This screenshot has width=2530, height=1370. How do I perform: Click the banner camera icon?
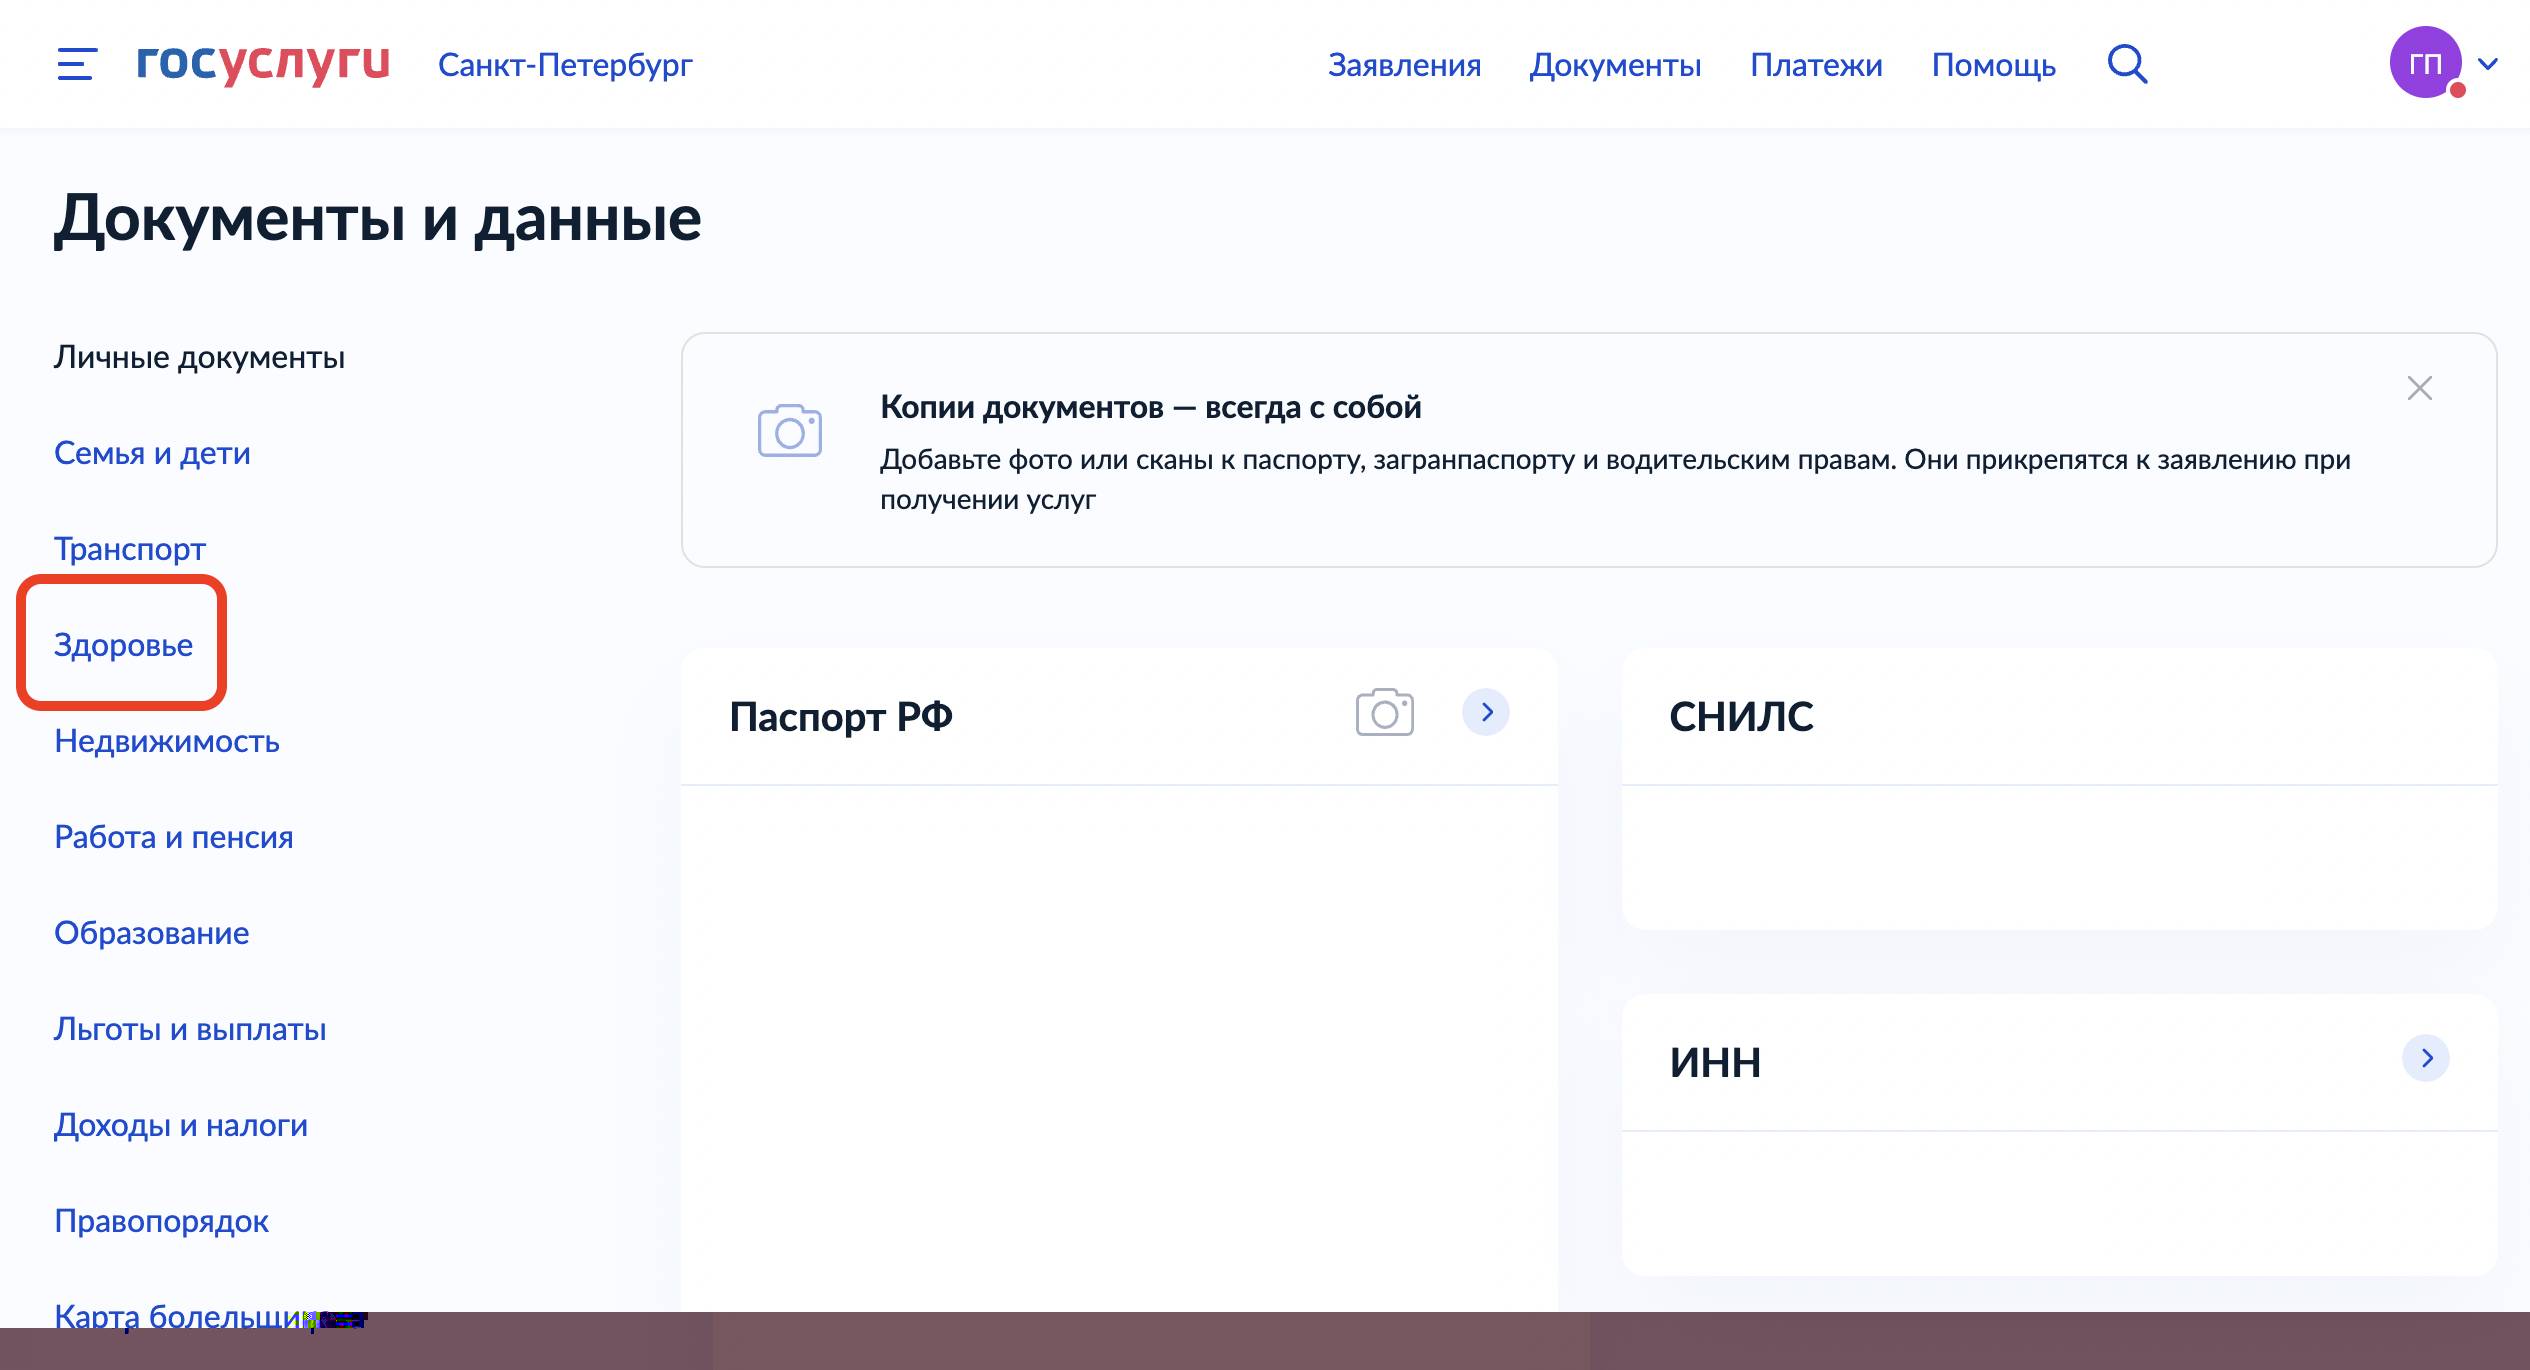point(789,431)
